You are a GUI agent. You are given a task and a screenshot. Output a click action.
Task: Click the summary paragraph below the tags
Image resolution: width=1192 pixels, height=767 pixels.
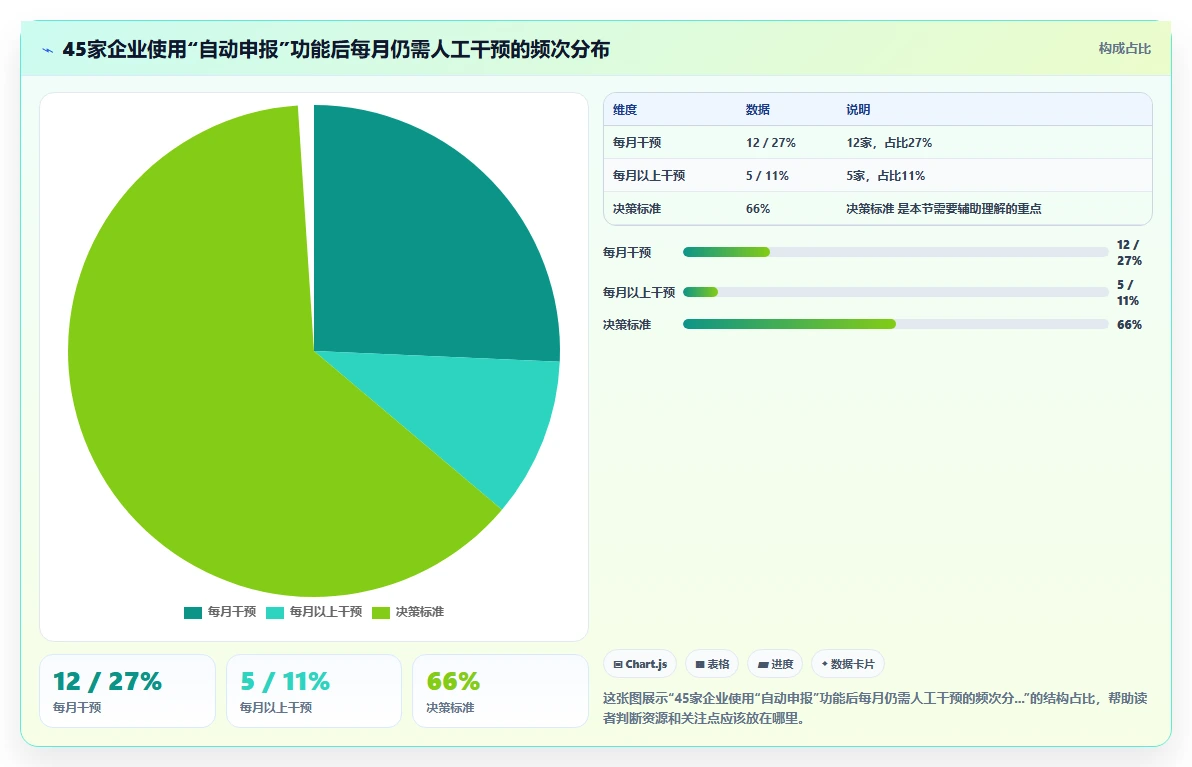(875, 708)
